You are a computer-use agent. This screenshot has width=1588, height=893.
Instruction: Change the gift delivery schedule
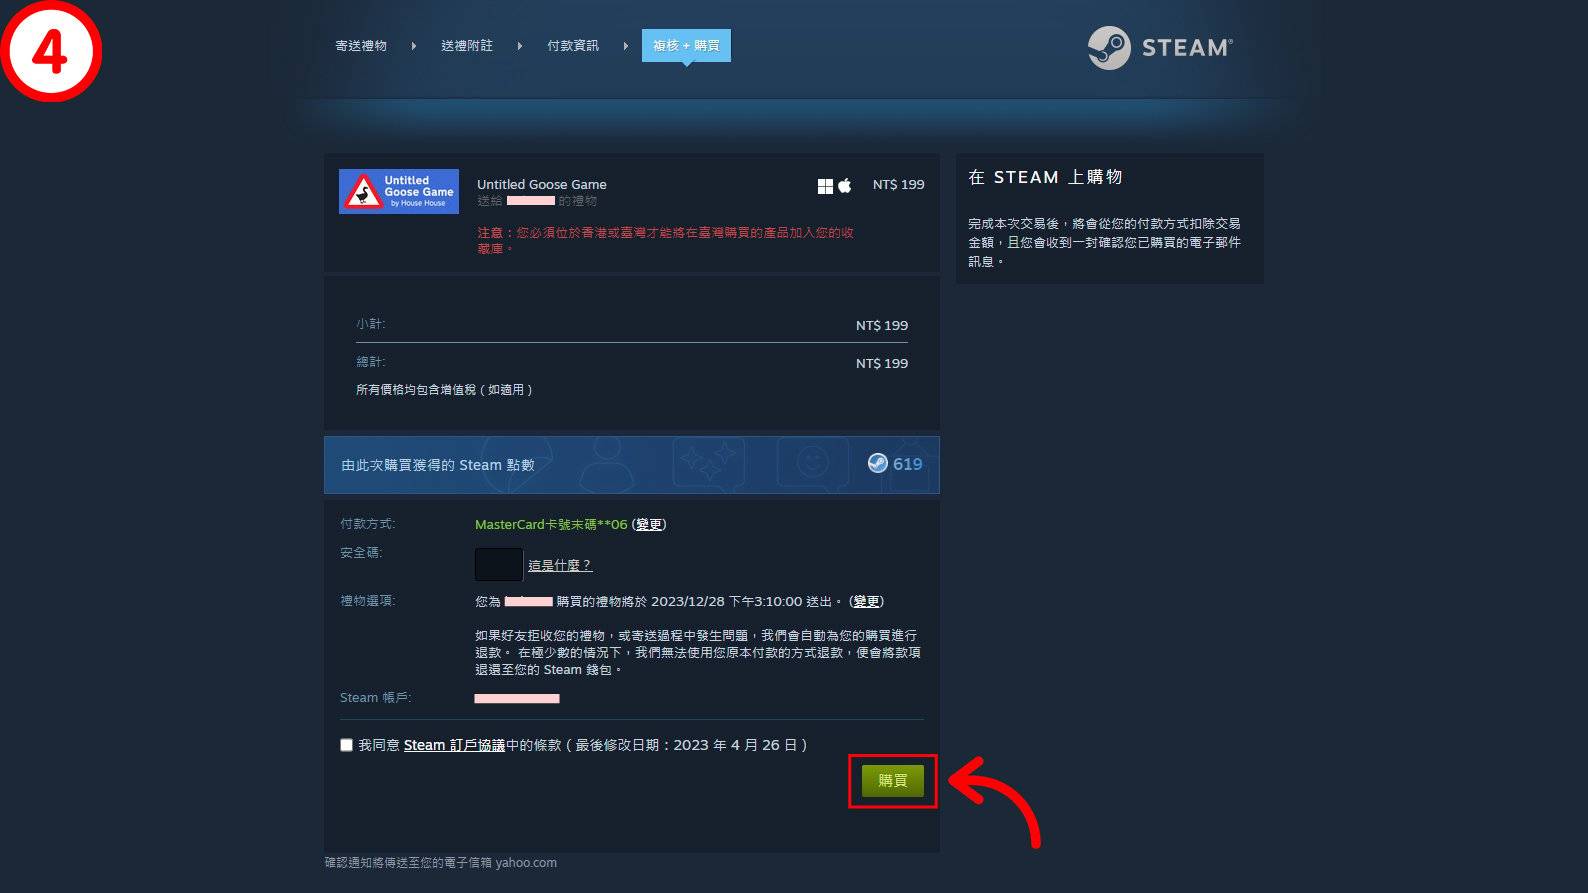866,601
